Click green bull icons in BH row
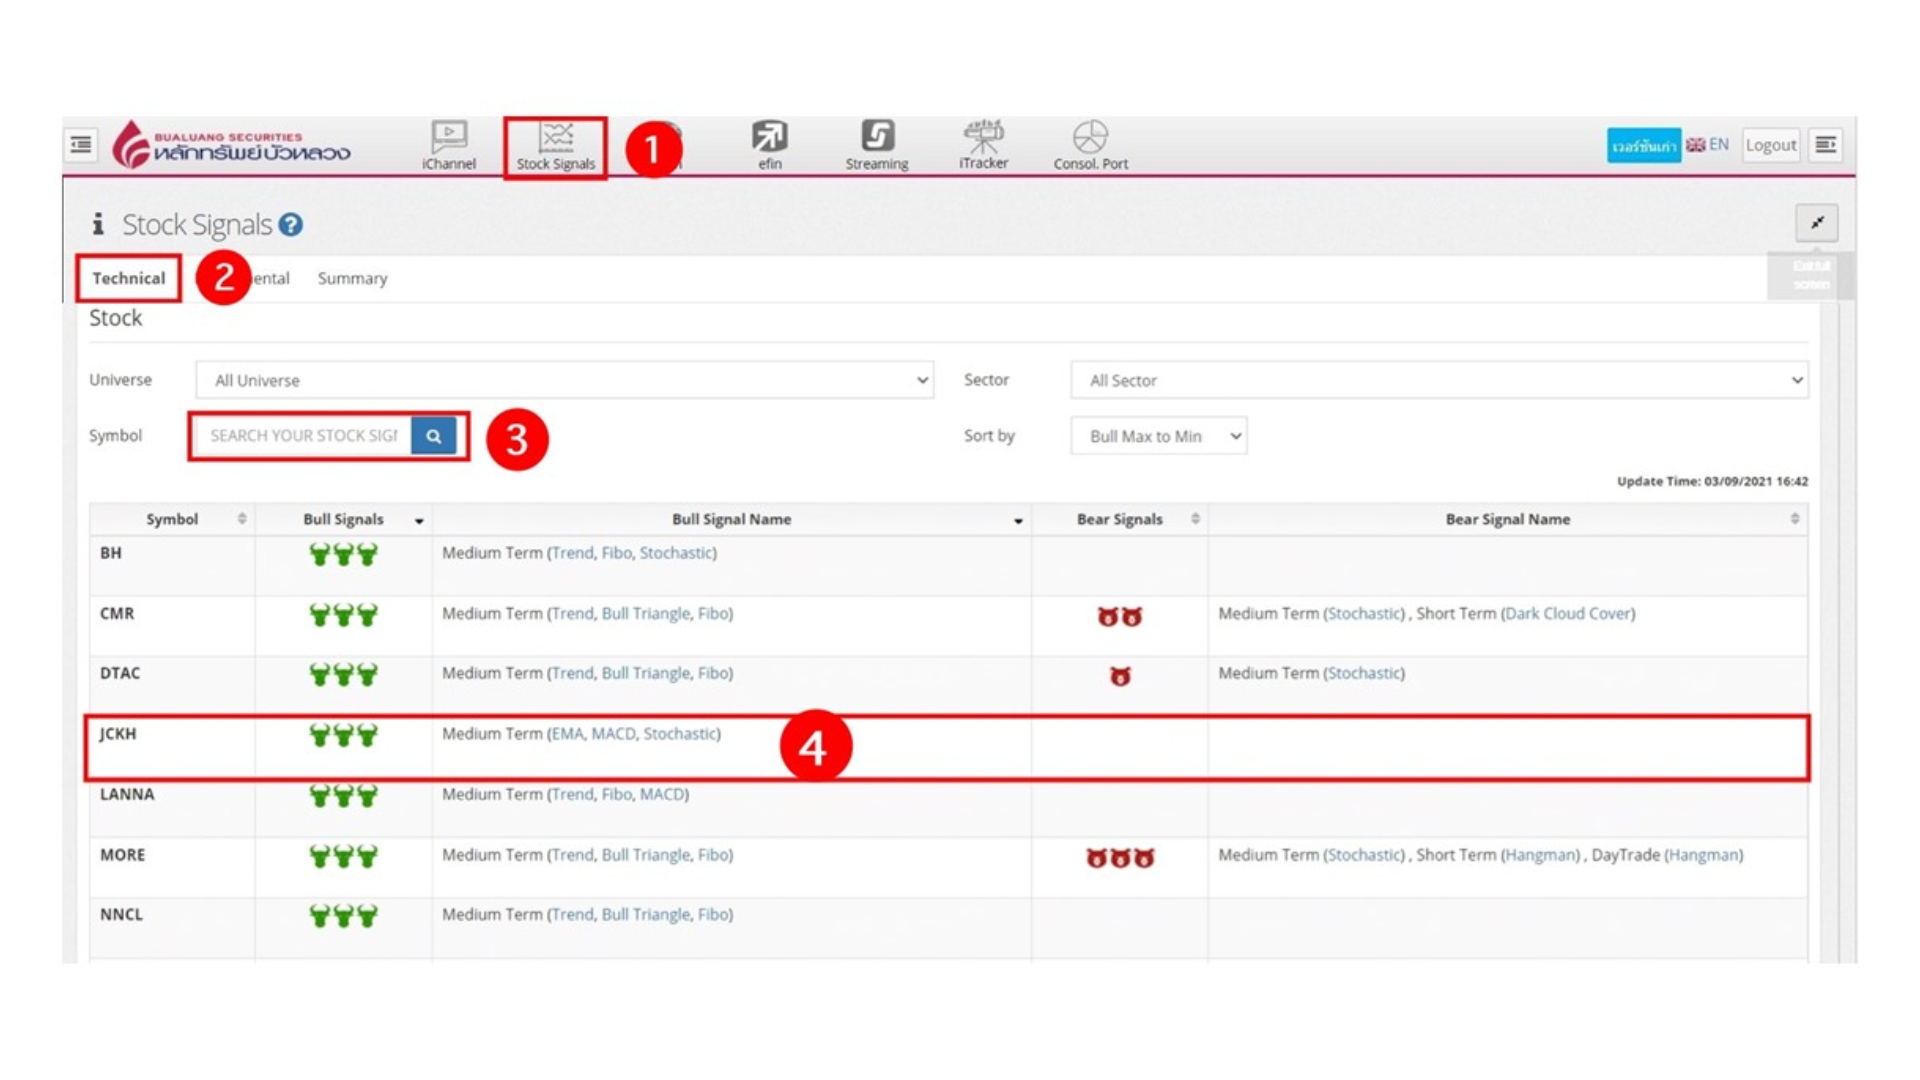1920x1080 pixels. (x=343, y=555)
